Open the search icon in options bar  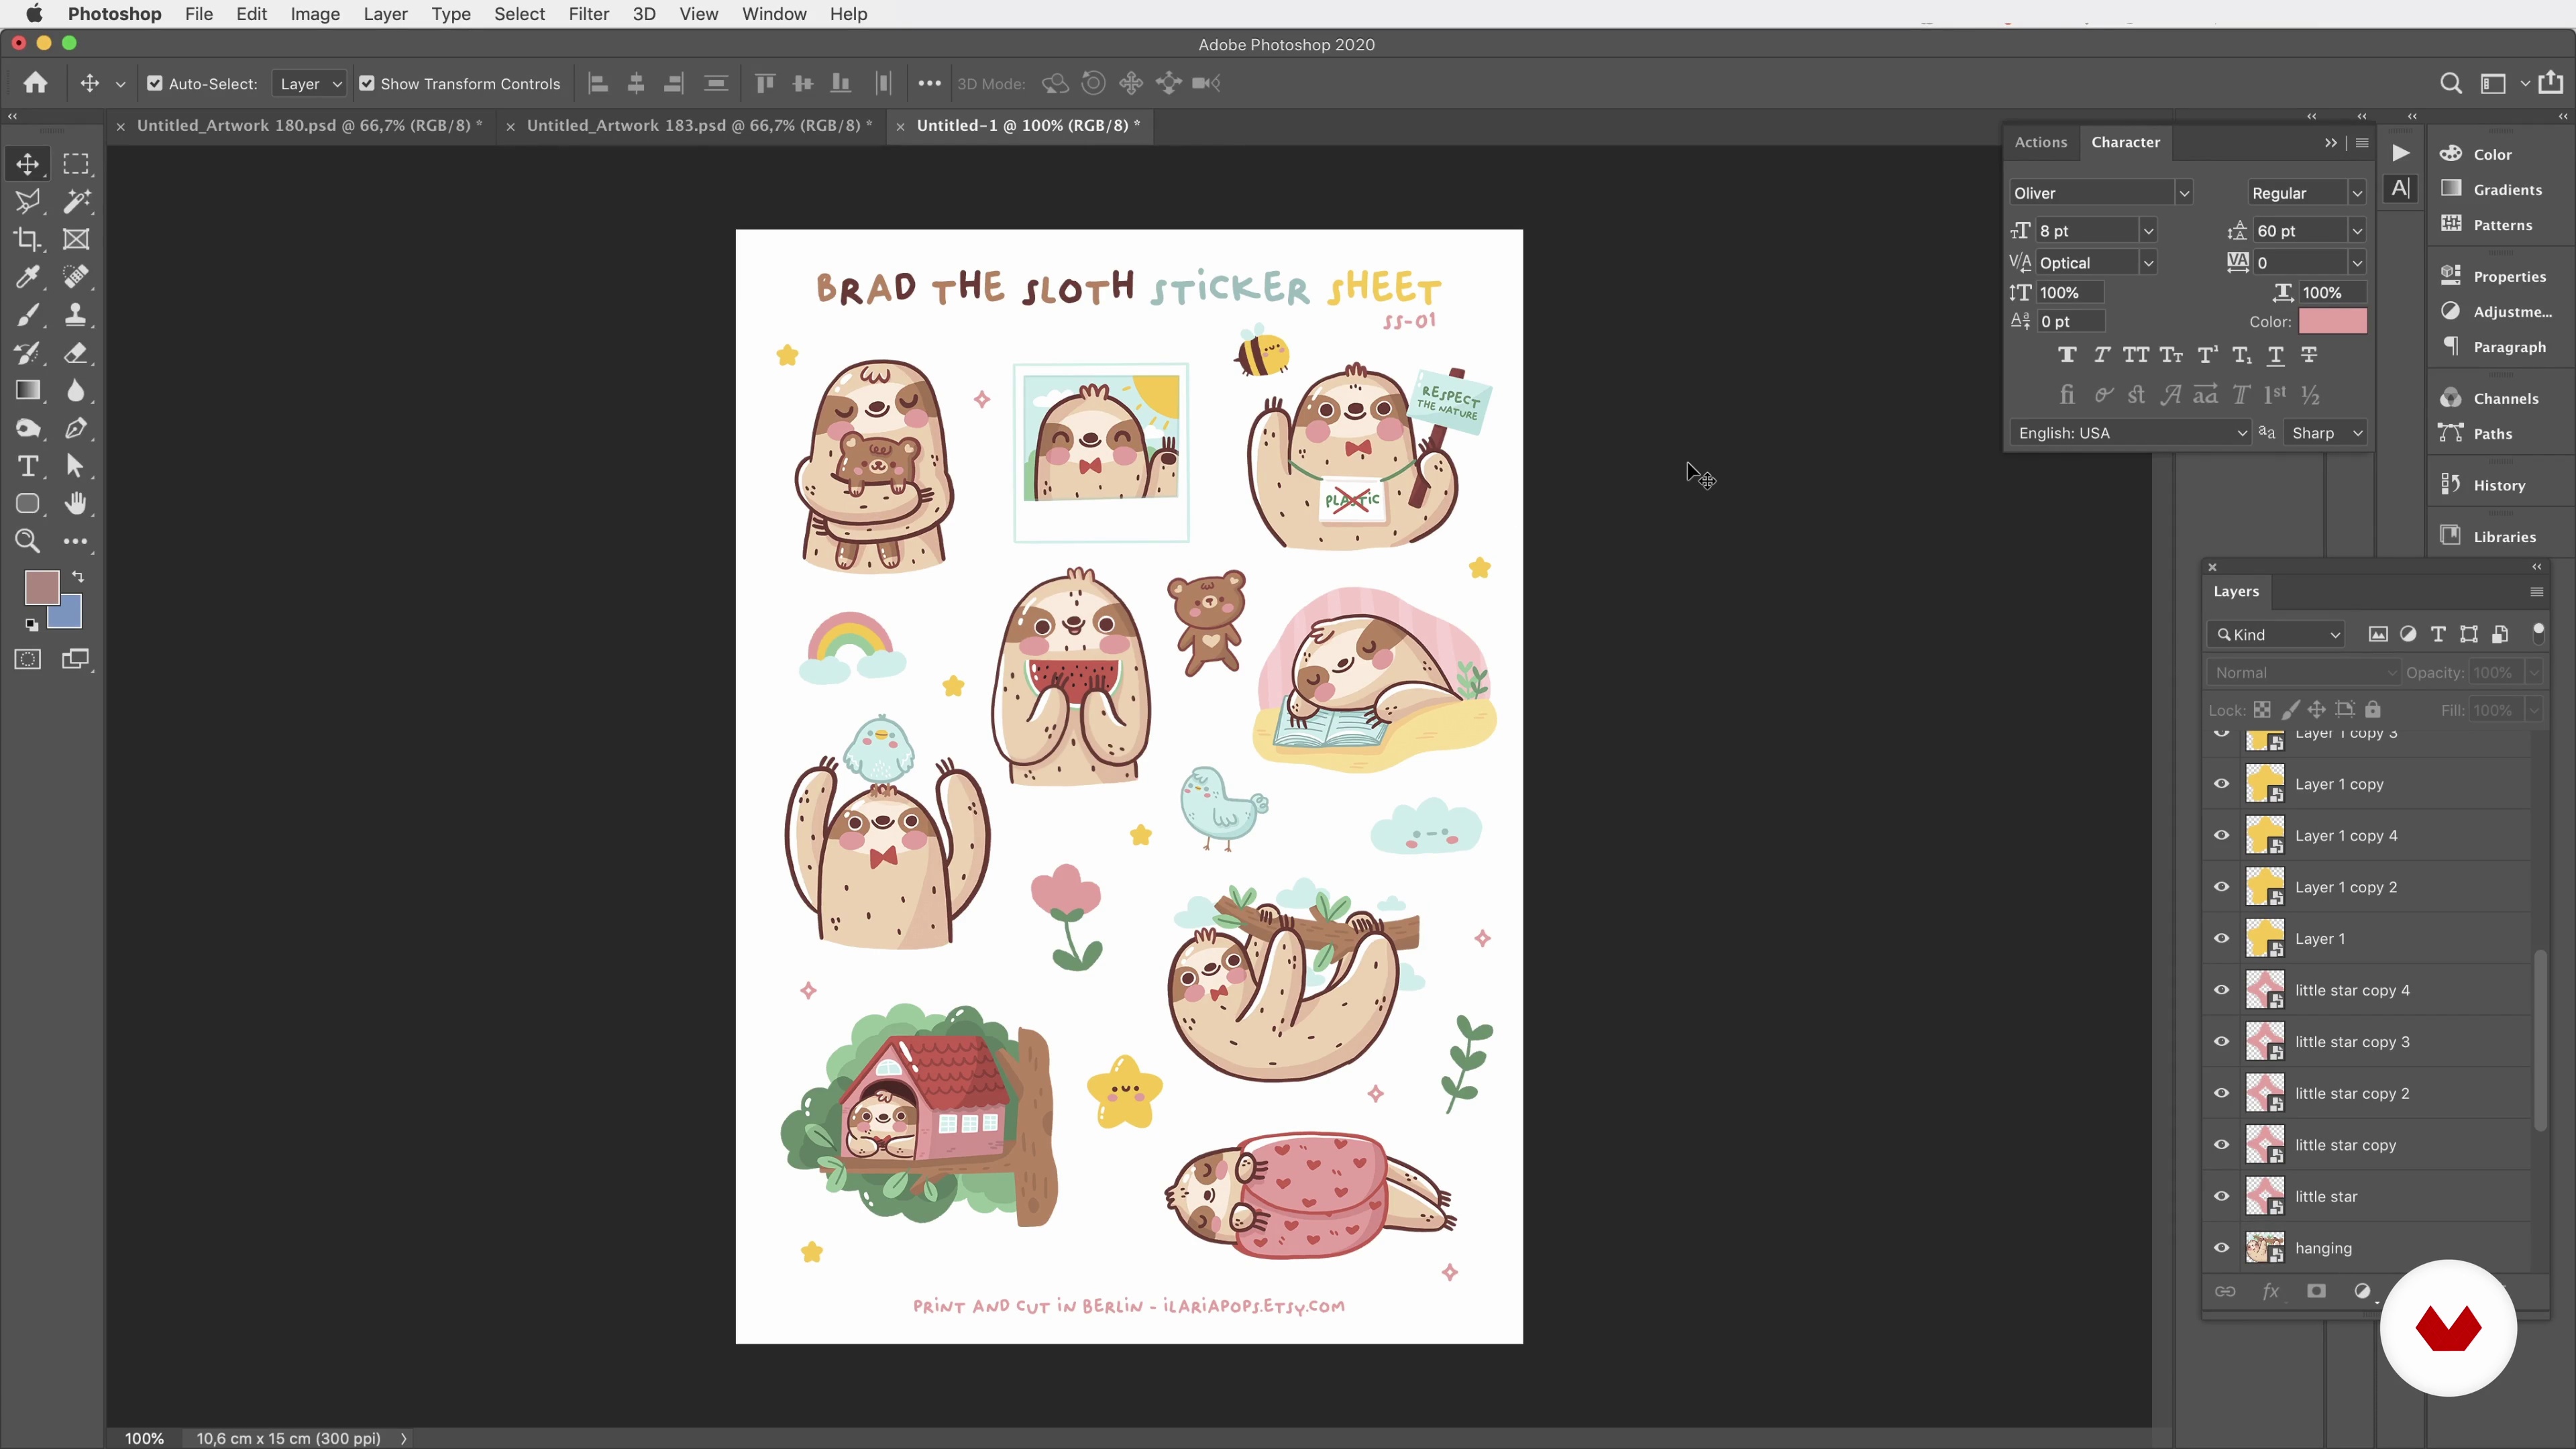click(x=2450, y=83)
